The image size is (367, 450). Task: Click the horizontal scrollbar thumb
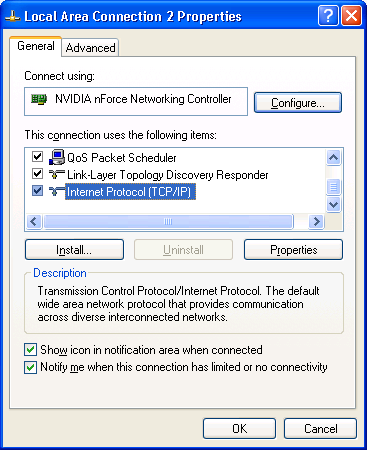(168, 221)
